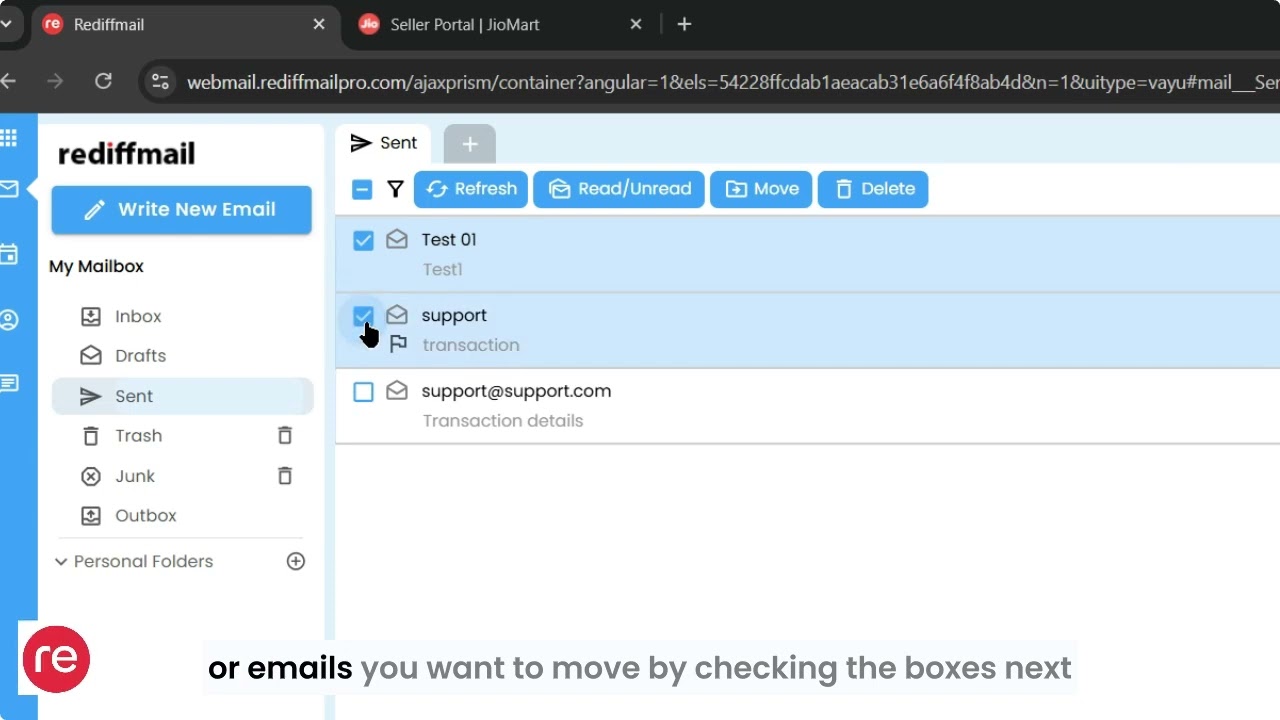Switch to Rediffmail browser tab

click(x=185, y=24)
